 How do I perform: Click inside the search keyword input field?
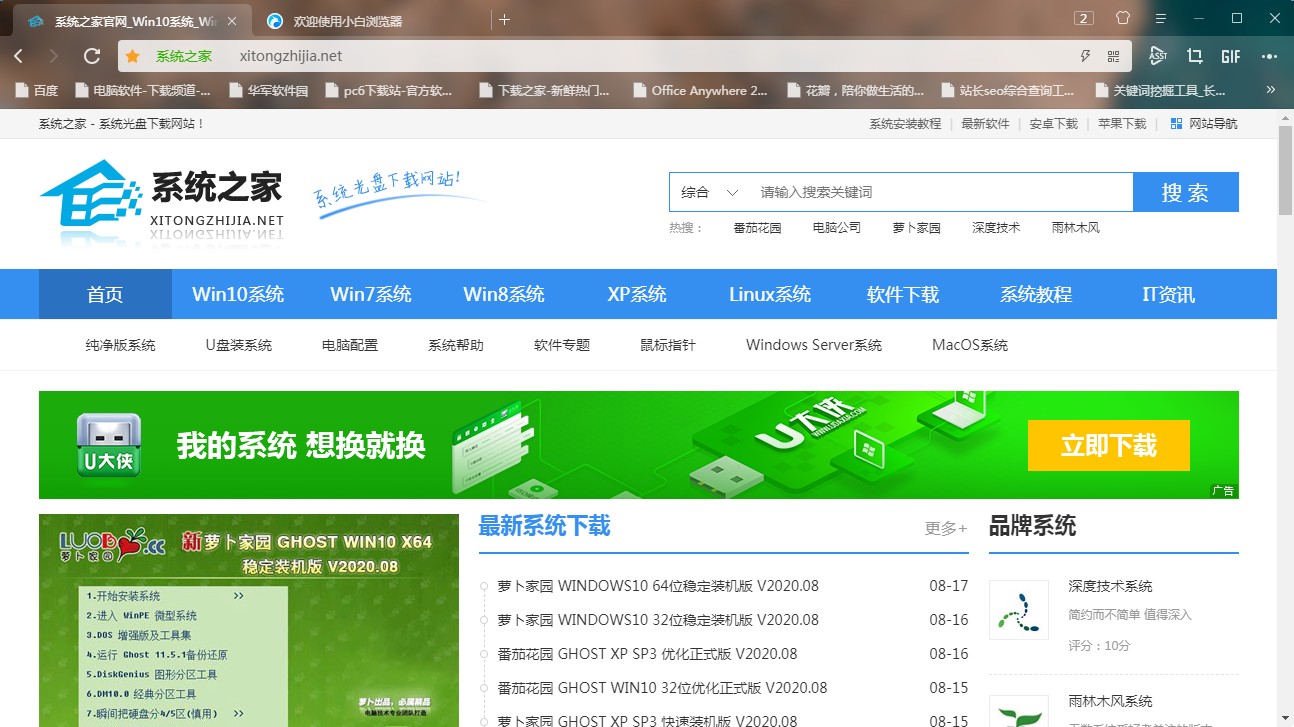point(900,191)
